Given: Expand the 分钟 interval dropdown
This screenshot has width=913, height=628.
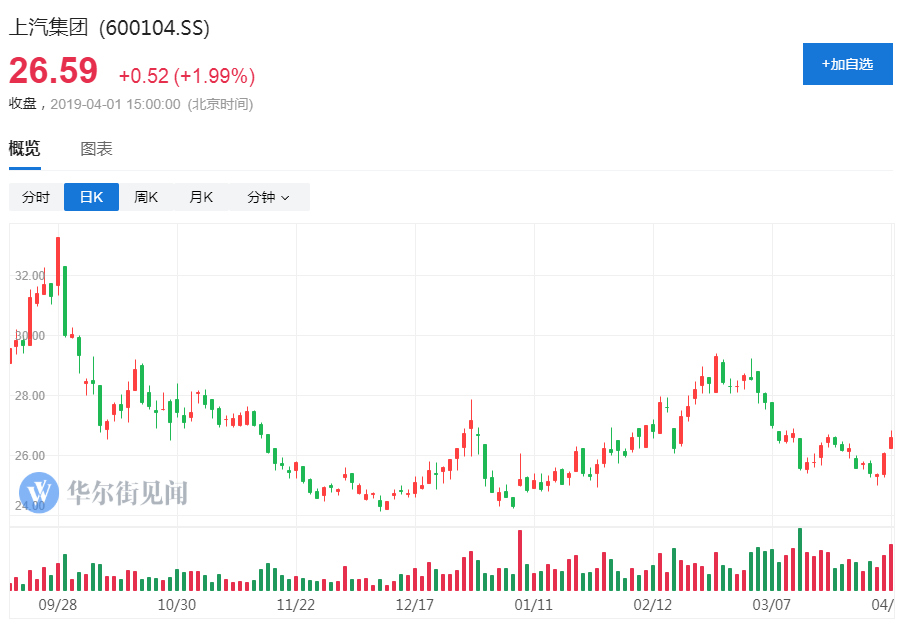Looking at the screenshot, I should (x=269, y=197).
